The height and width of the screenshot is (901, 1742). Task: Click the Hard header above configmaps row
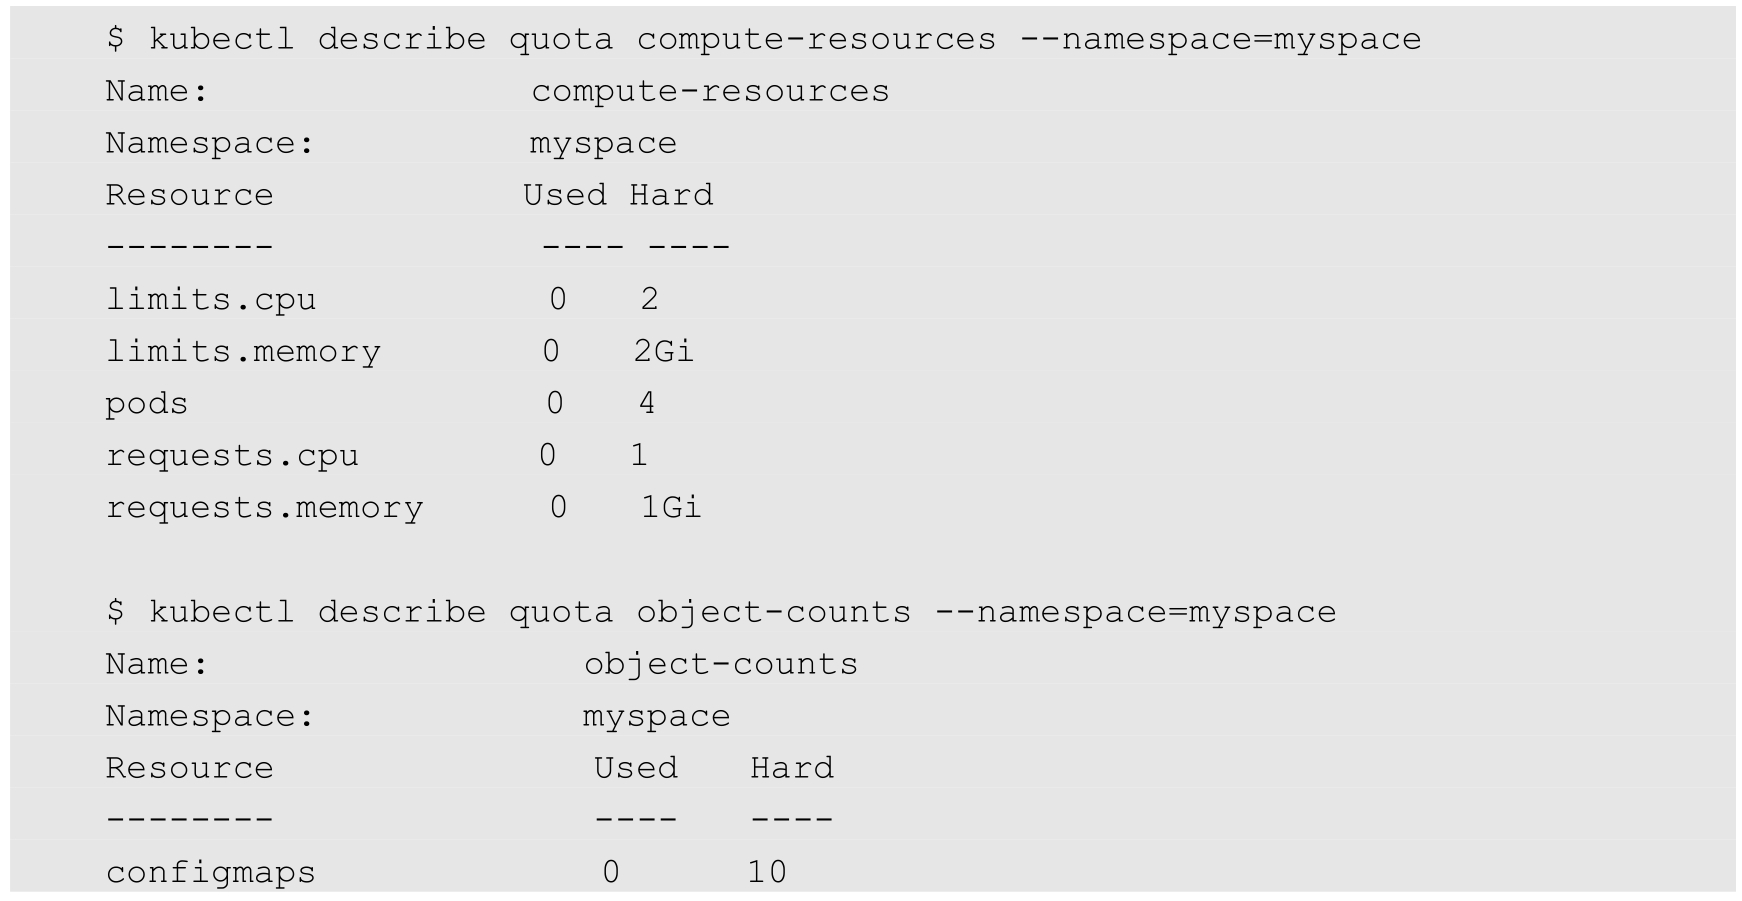792,768
